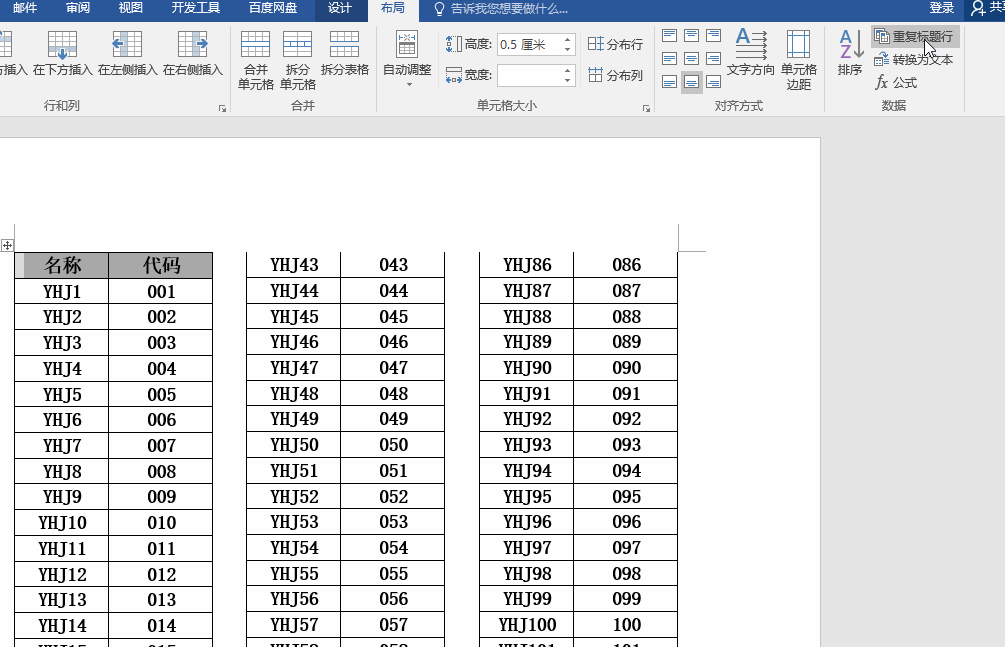Click 登录 to sign in

click(x=942, y=8)
